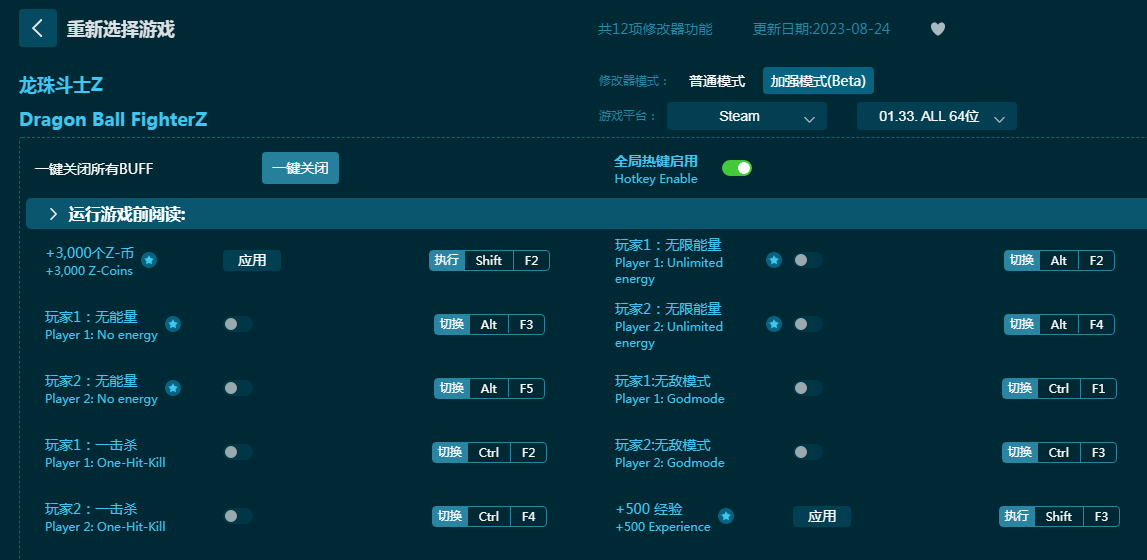Open the Steam platform dropdown

[x=747, y=116]
